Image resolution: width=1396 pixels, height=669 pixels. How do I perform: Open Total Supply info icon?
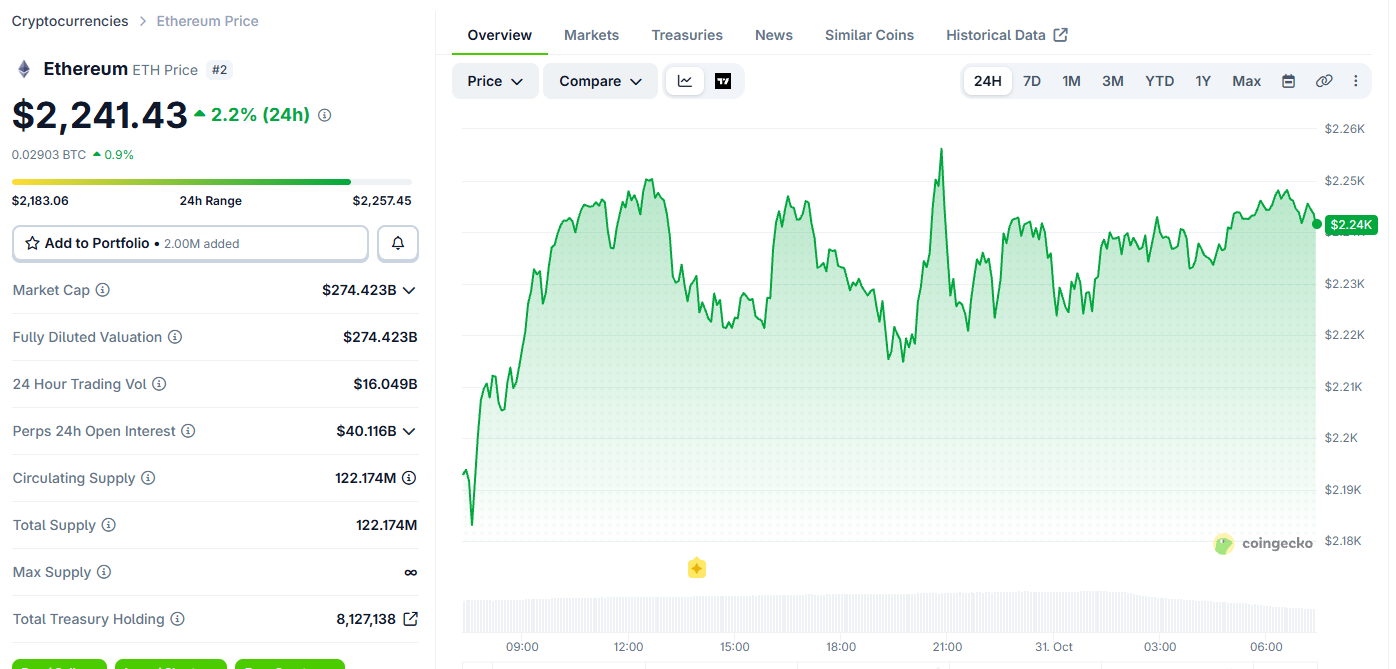(109, 525)
